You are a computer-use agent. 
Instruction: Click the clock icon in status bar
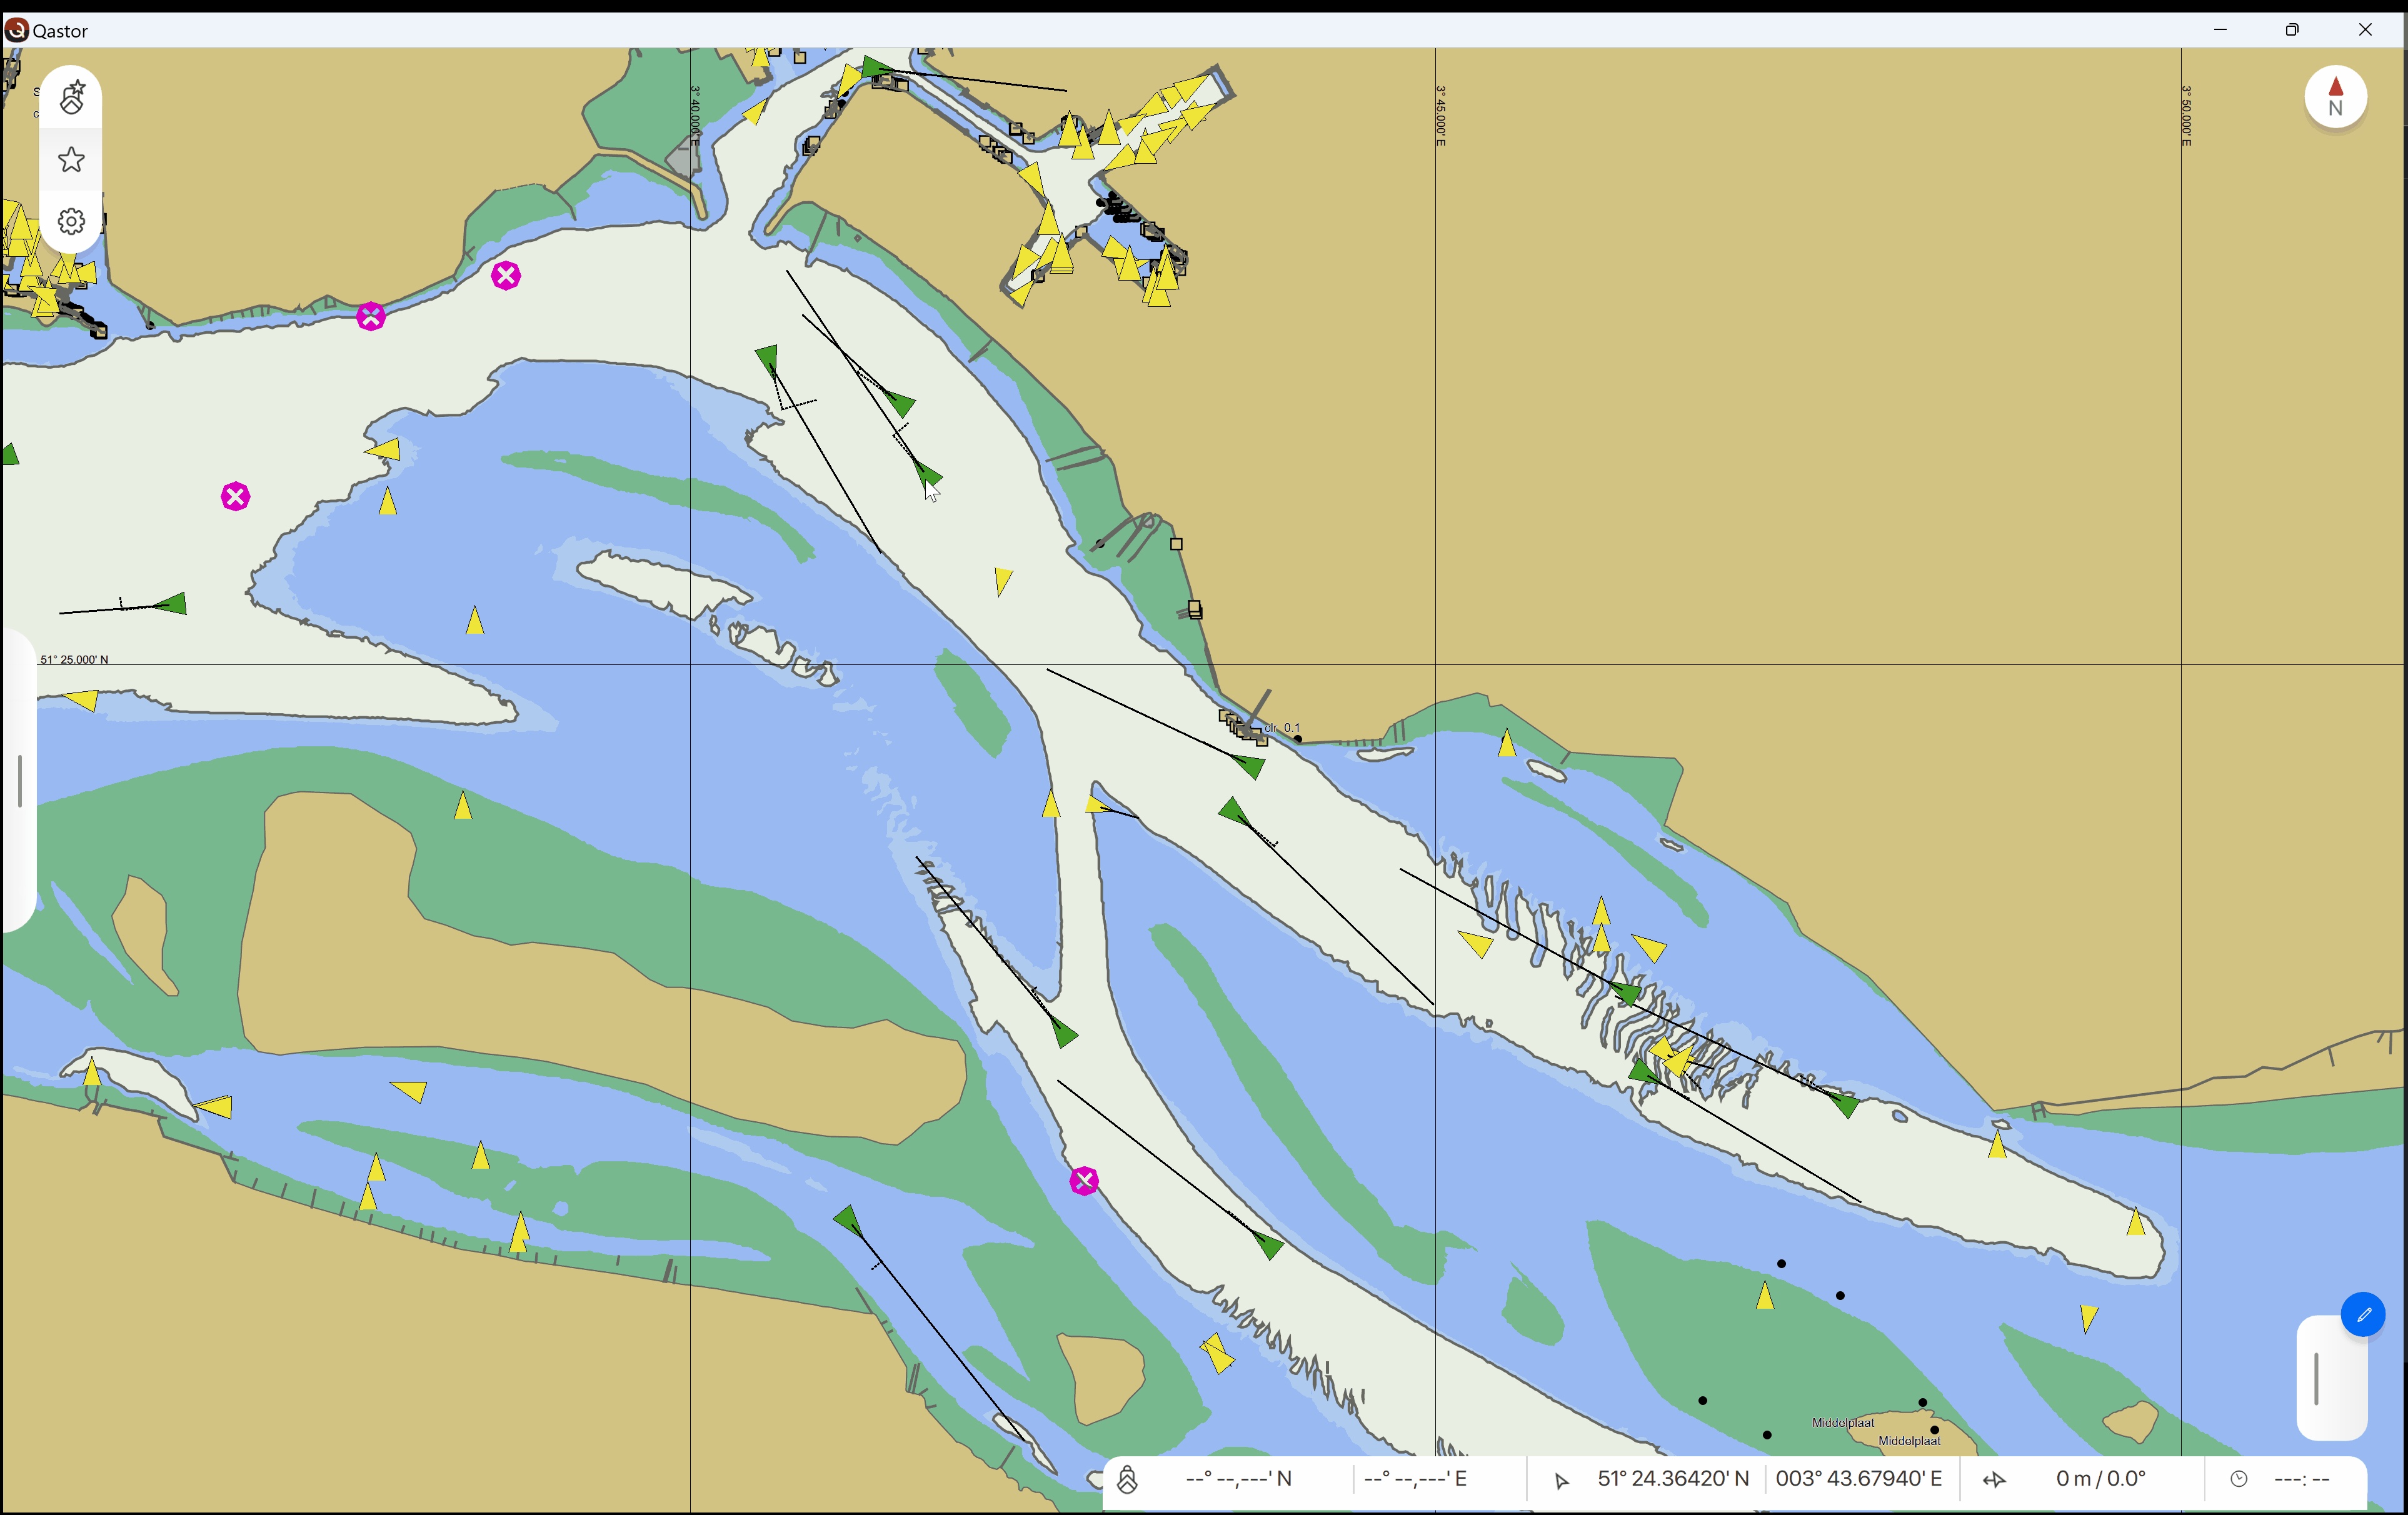pos(2238,1479)
